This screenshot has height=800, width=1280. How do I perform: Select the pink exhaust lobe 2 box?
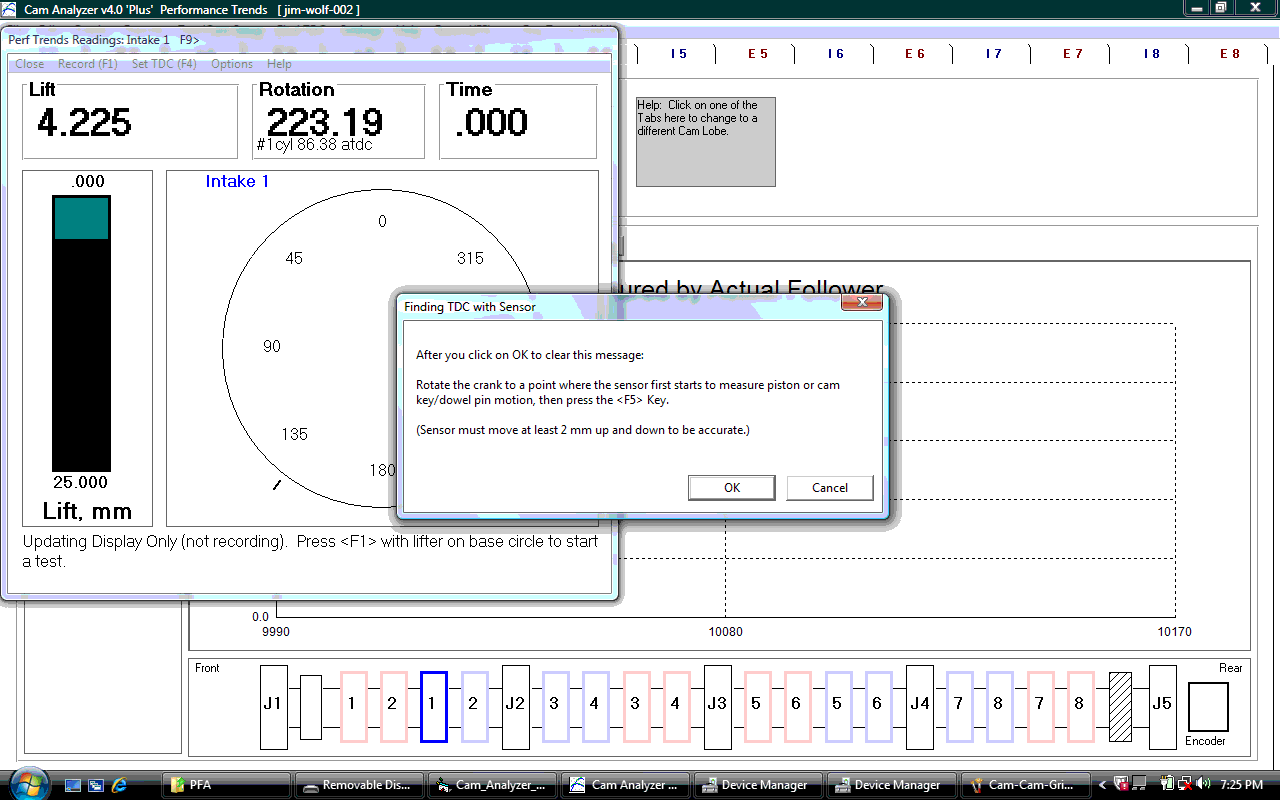tap(394, 707)
